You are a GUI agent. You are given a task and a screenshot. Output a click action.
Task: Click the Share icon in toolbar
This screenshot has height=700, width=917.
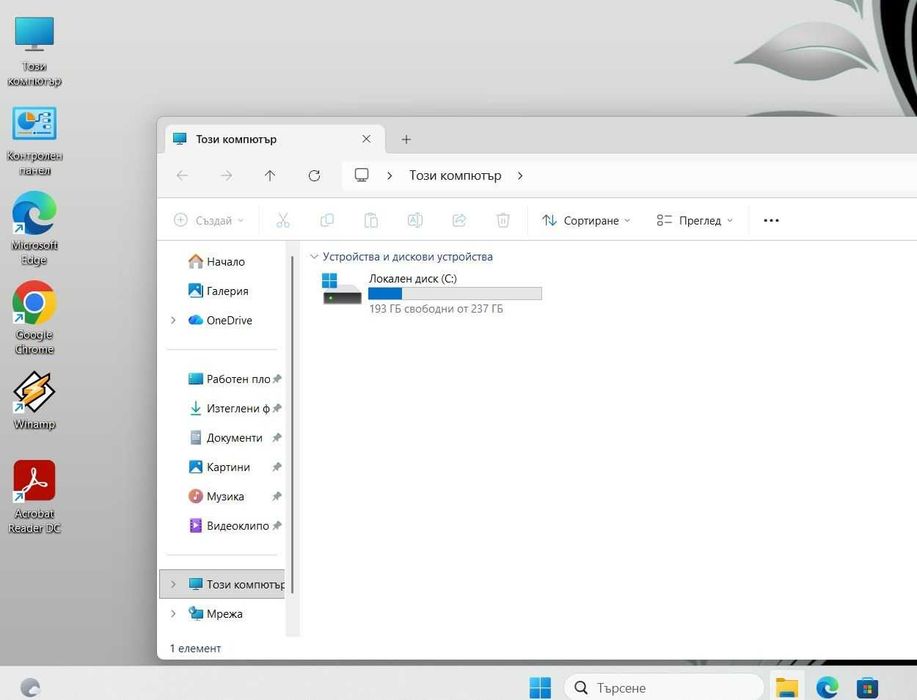[459, 220]
